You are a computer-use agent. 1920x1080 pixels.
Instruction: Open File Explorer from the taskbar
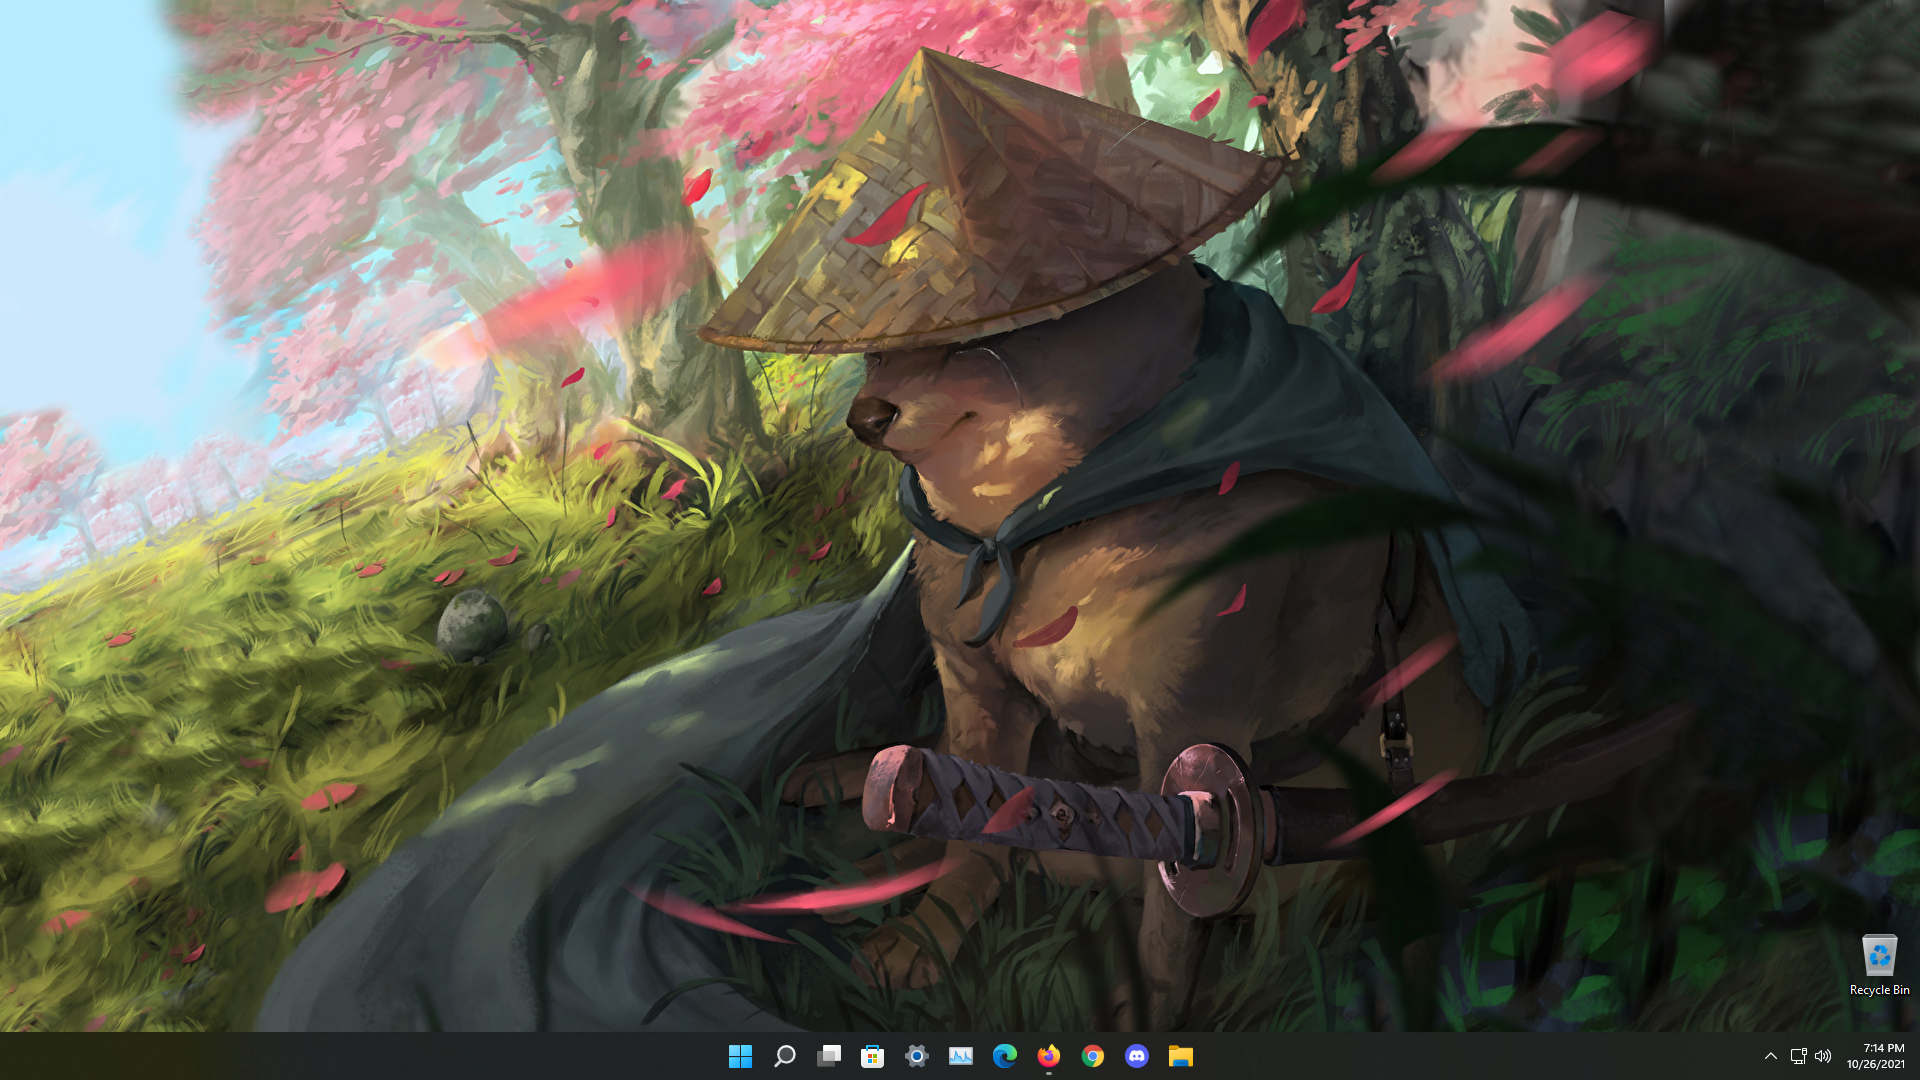click(x=1181, y=1056)
